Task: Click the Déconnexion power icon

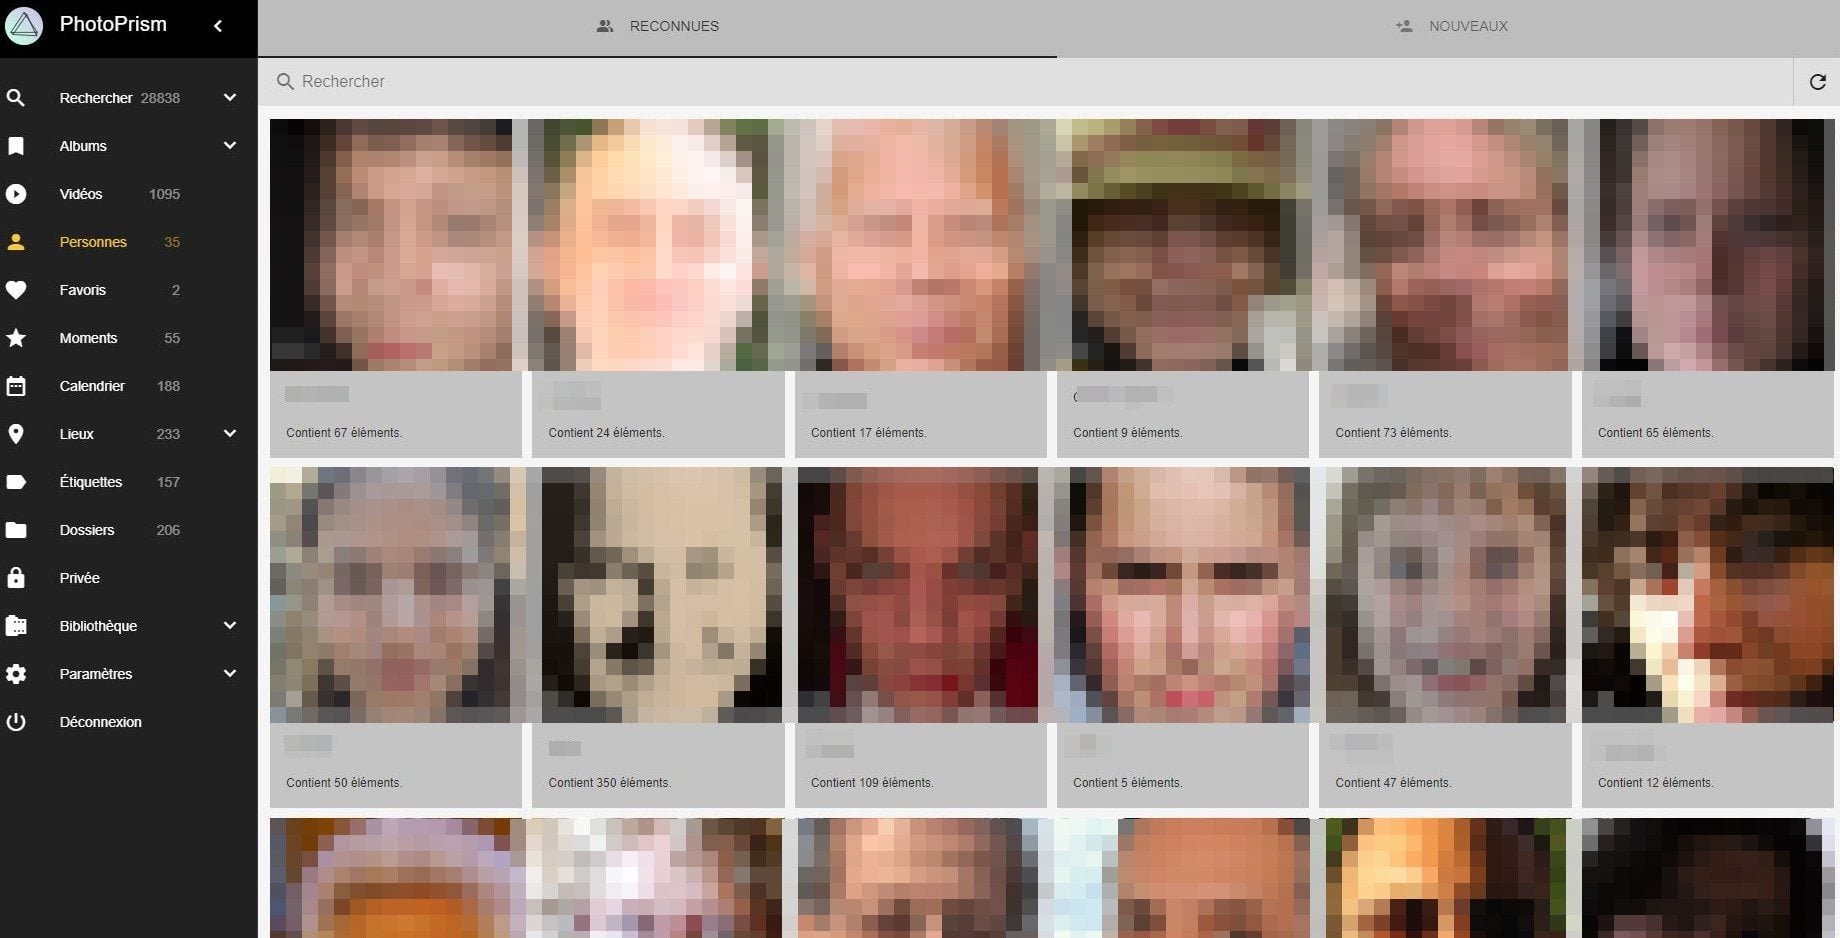Action: point(16,722)
